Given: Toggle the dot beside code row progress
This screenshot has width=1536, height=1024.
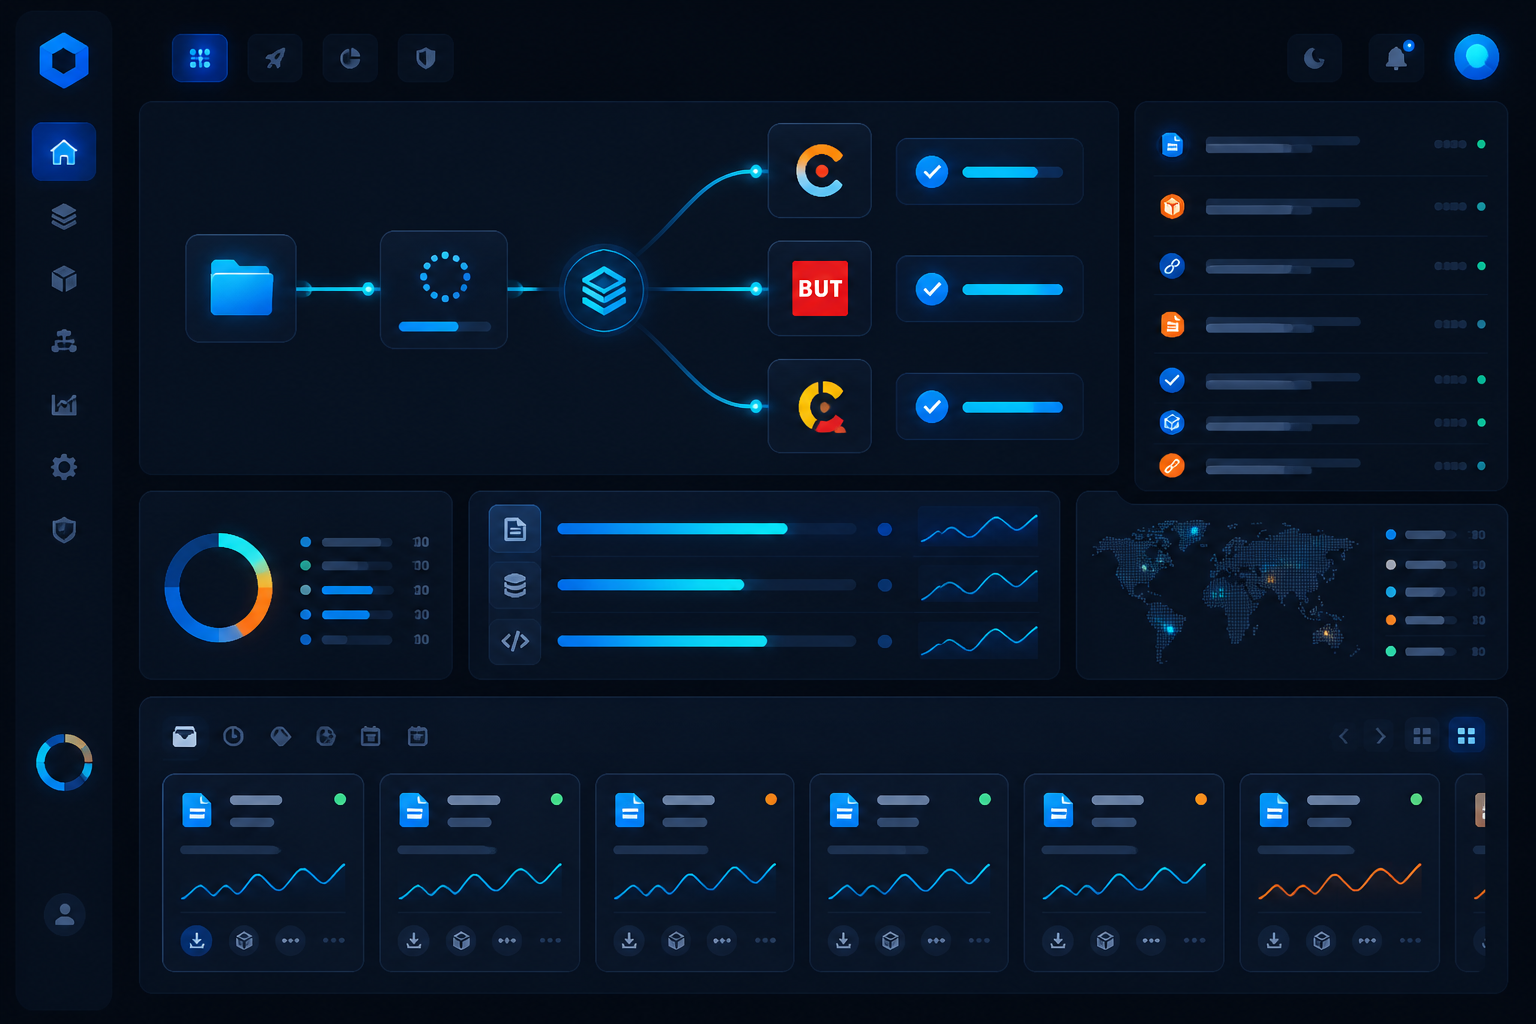Looking at the screenshot, I should click(884, 641).
